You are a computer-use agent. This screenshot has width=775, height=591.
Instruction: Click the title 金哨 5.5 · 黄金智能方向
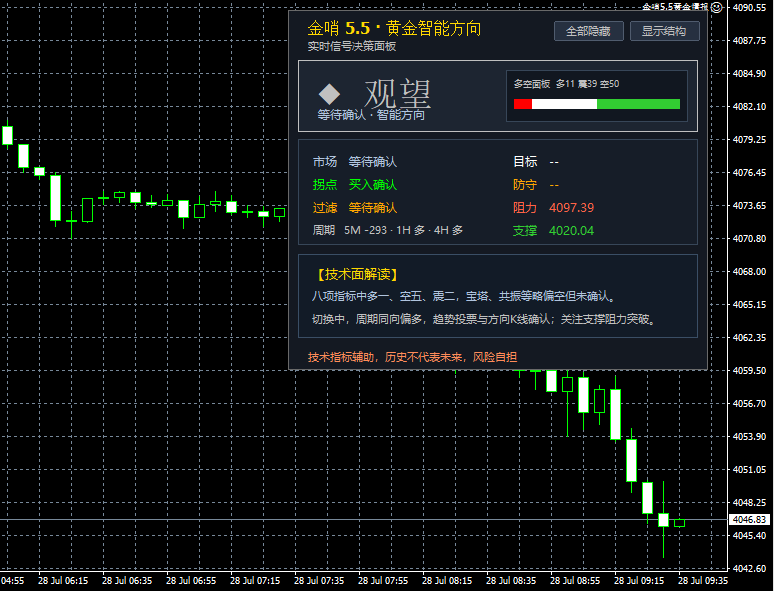pyautogui.click(x=394, y=28)
